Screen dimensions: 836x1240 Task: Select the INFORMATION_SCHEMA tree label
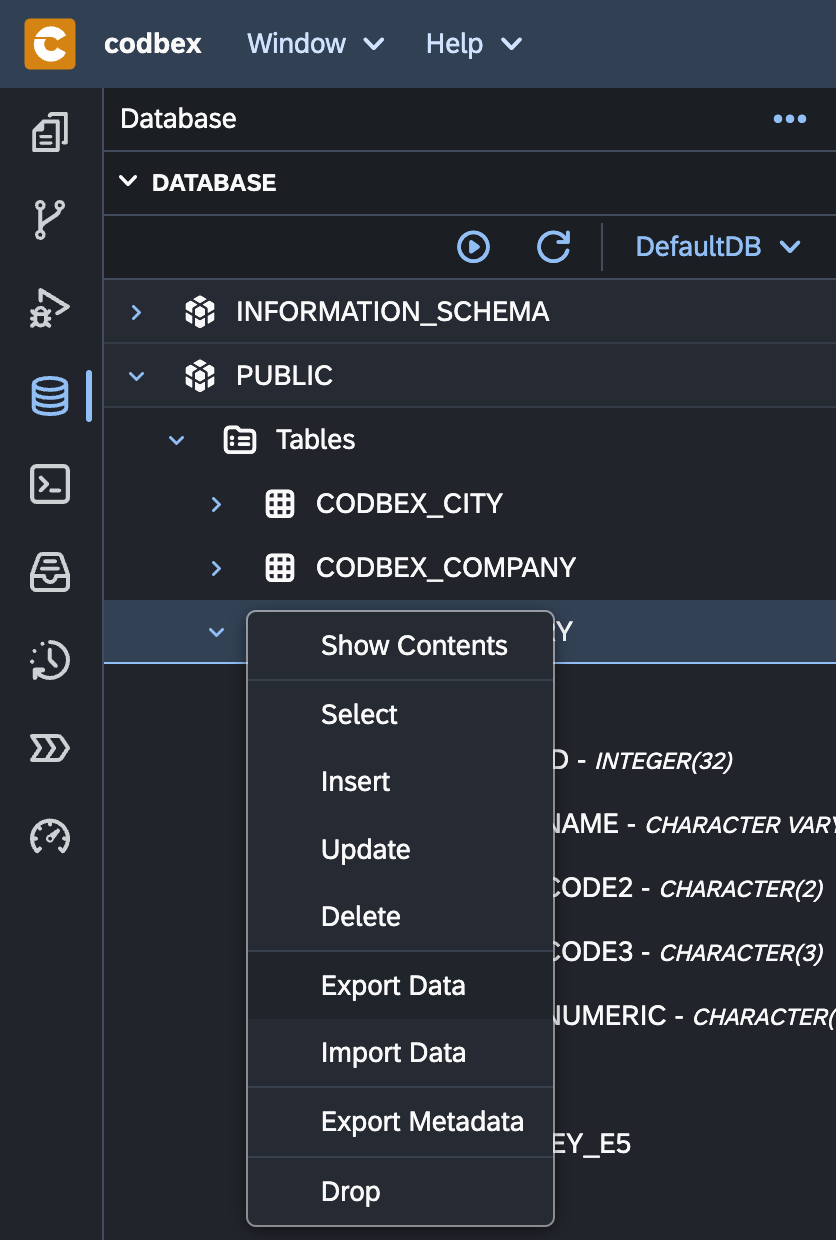coord(393,312)
